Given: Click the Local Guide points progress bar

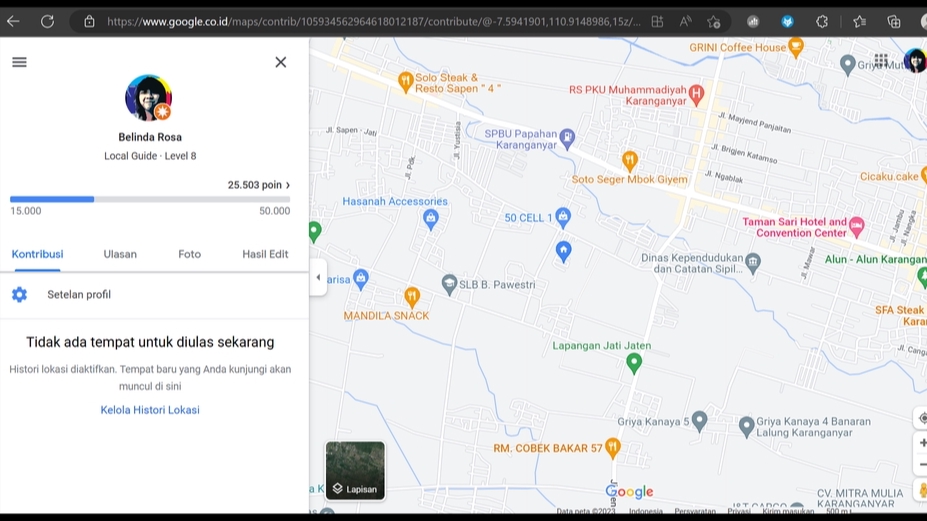Looking at the screenshot, I should pos(150,199).
